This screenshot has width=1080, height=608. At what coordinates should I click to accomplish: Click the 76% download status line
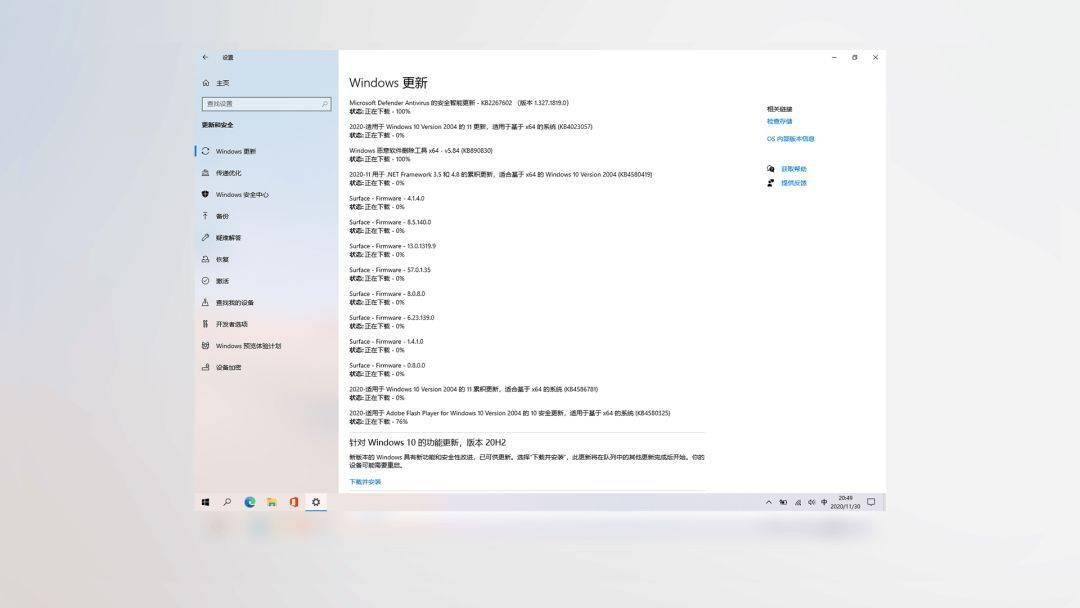pos(378,421)
